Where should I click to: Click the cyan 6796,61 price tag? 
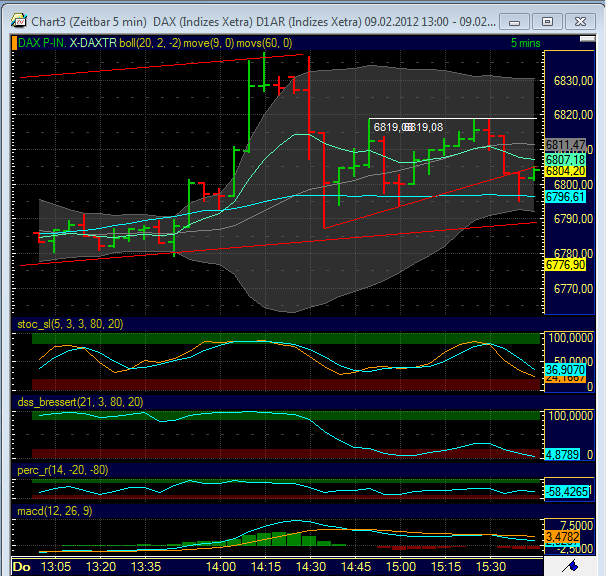(x=565, y=197)
